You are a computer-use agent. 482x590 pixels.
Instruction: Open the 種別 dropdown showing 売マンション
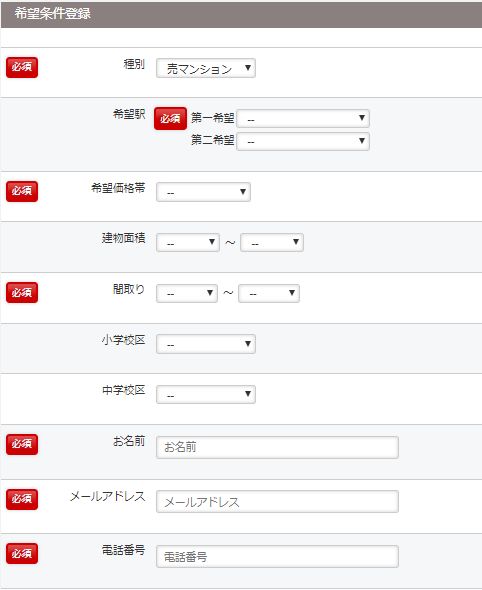tap(206, 68)
